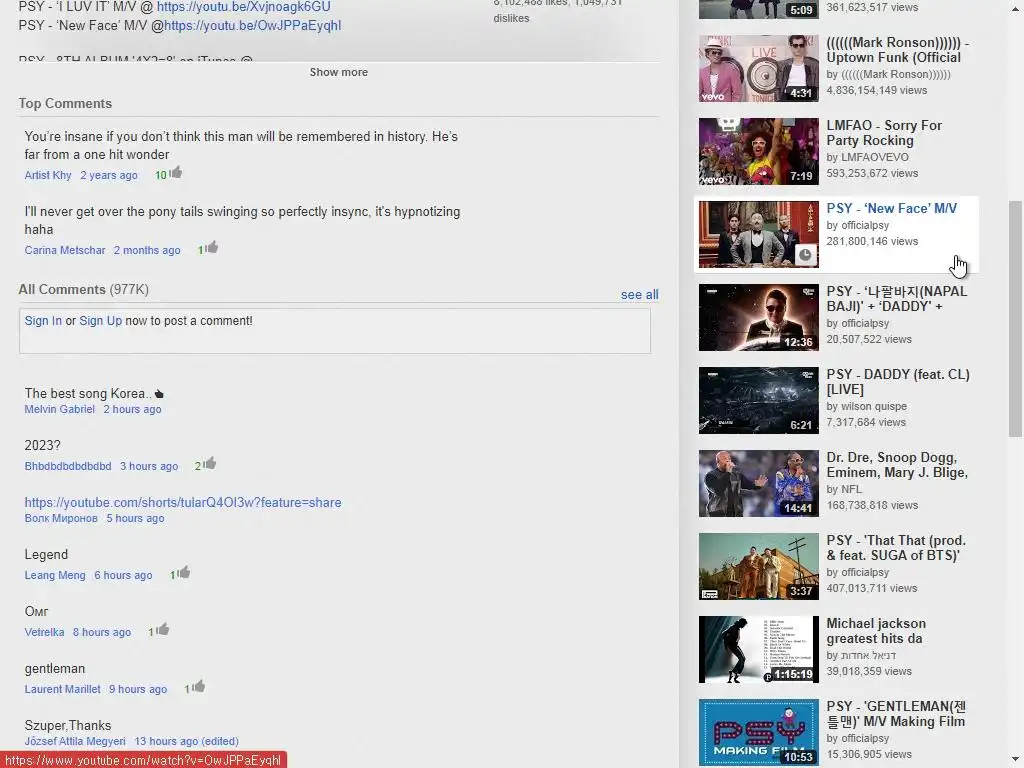
Task: Like the '2023?' comment by Bhbdbdbdbdbd
Action: [x=209, y=464]
